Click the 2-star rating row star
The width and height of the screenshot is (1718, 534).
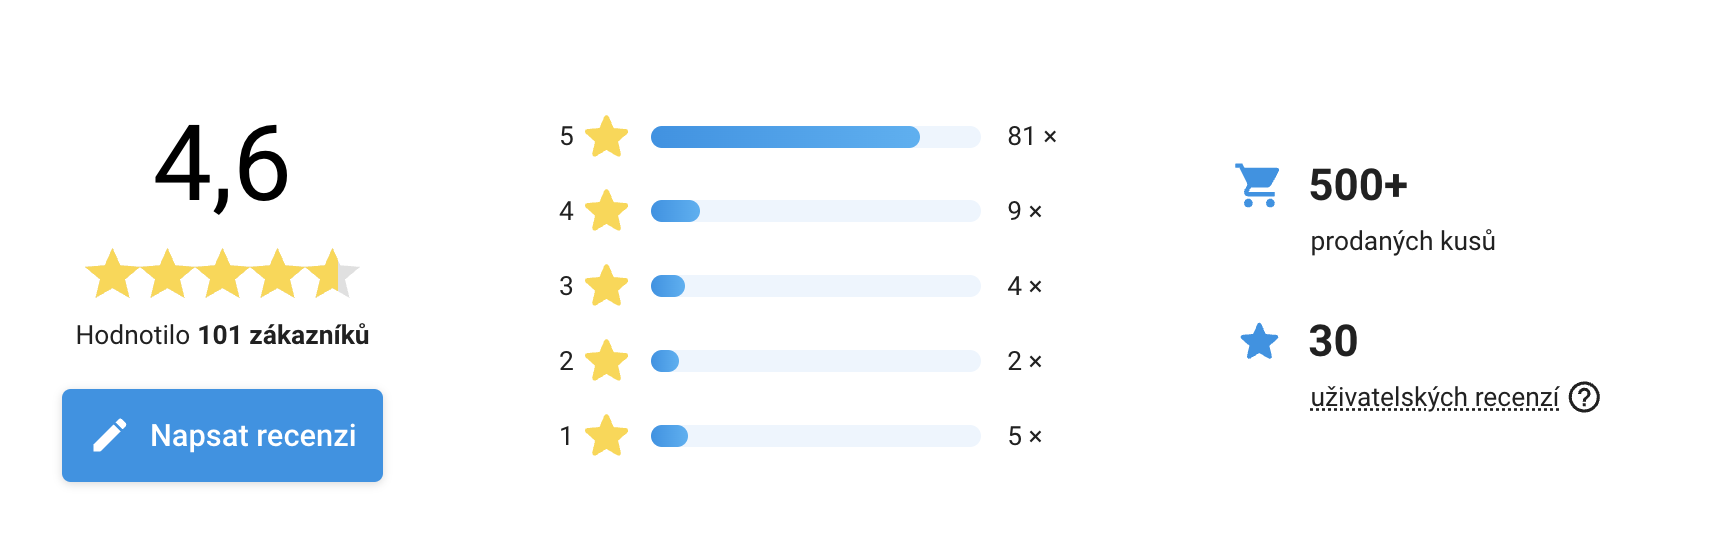[x=606, y=361]
